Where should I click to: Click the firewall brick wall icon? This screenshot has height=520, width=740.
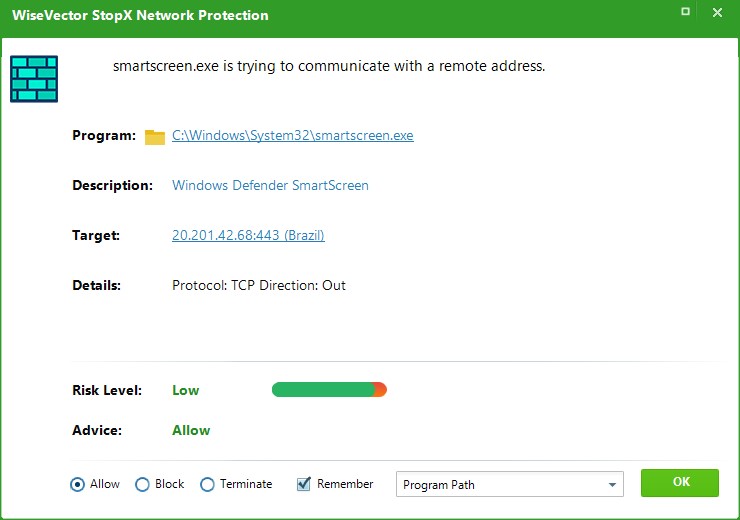pyautogui.click(x=34, y=79)
